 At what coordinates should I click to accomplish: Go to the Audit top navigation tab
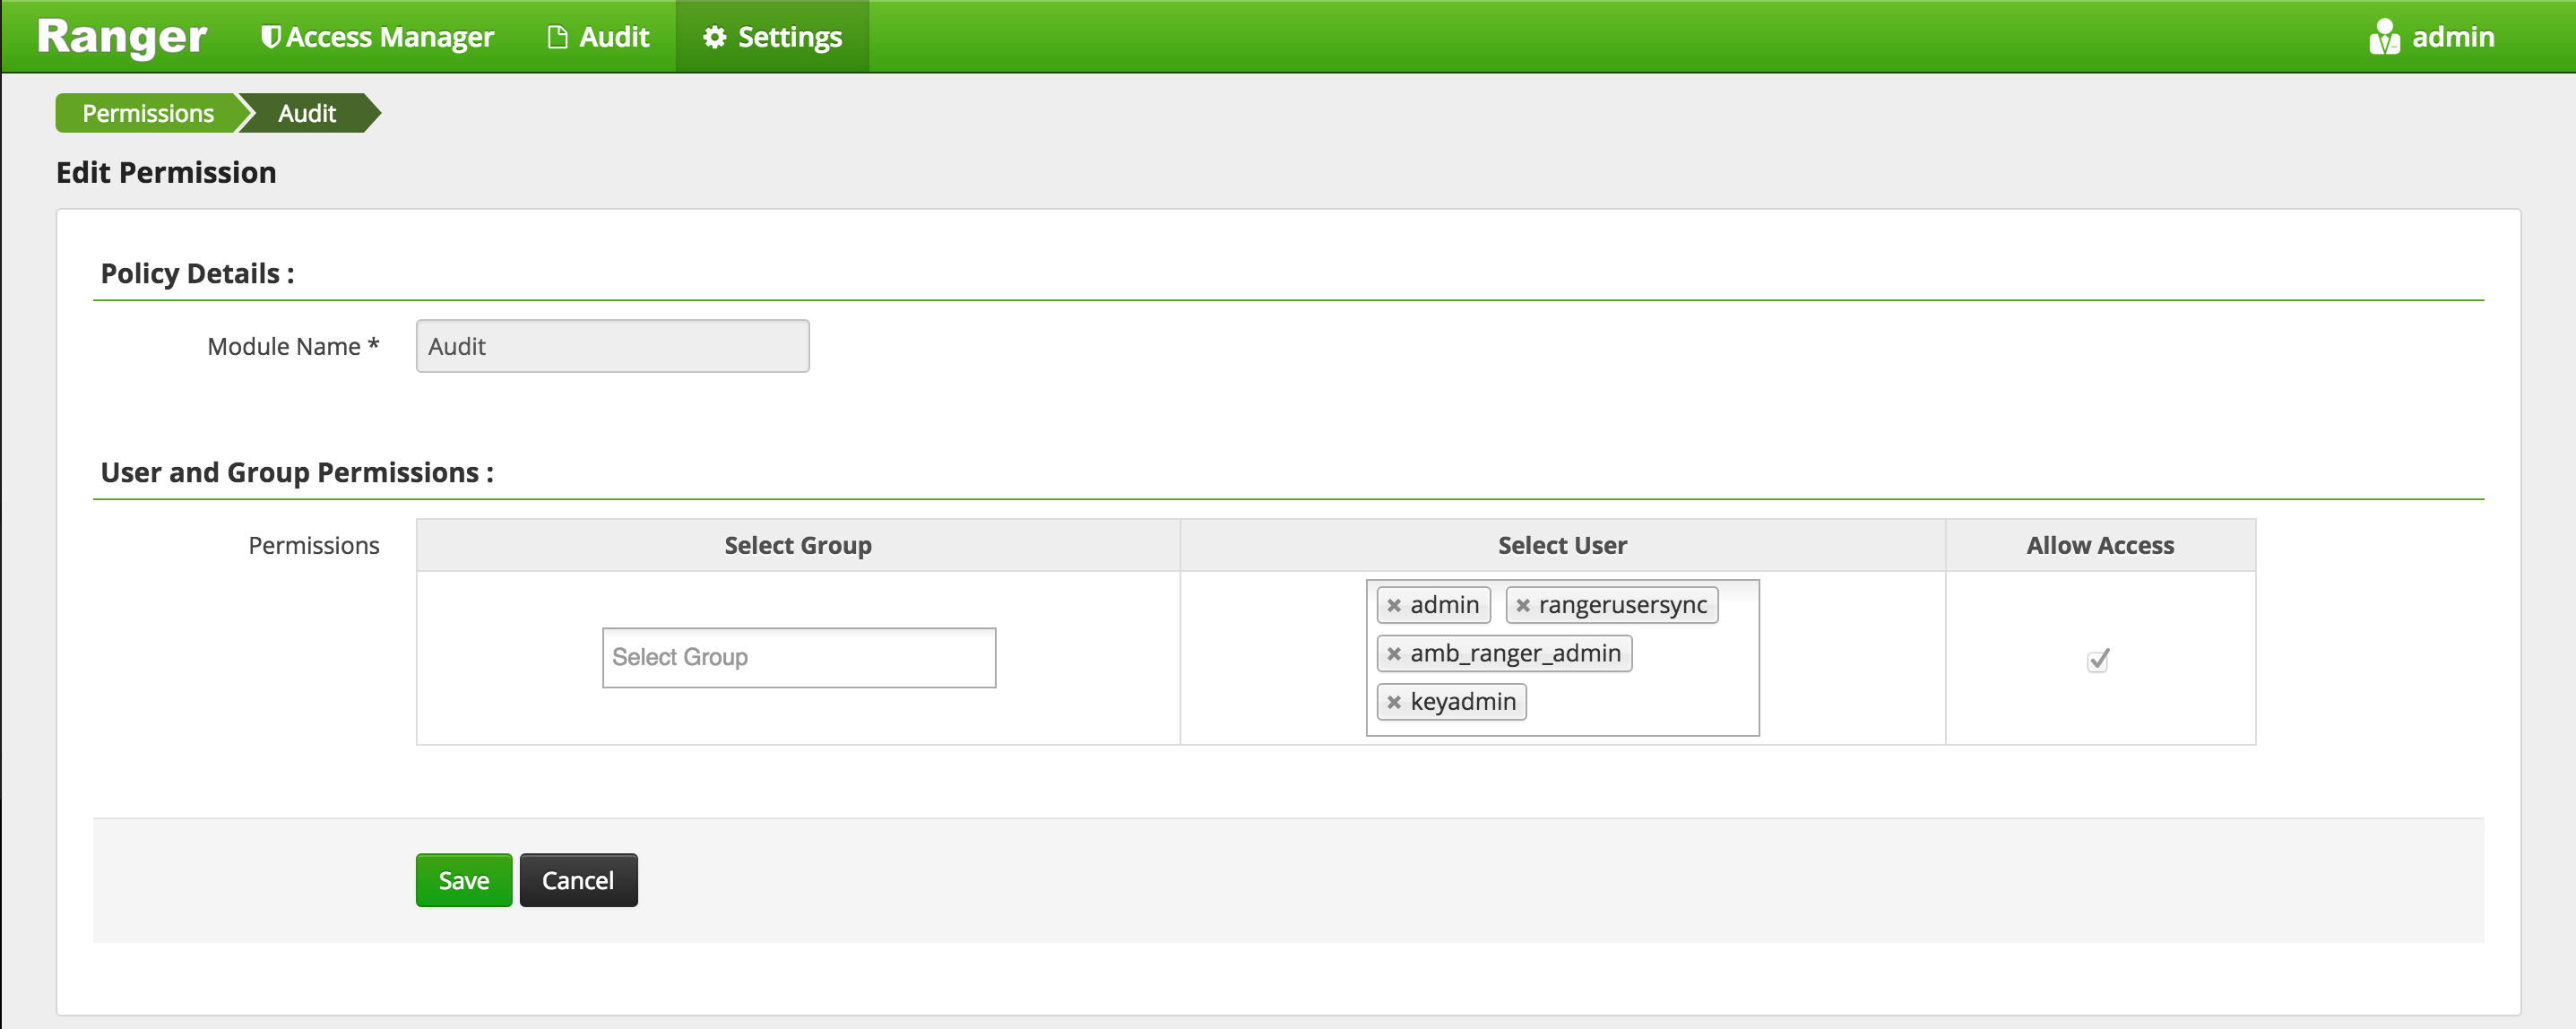point(613,37)
